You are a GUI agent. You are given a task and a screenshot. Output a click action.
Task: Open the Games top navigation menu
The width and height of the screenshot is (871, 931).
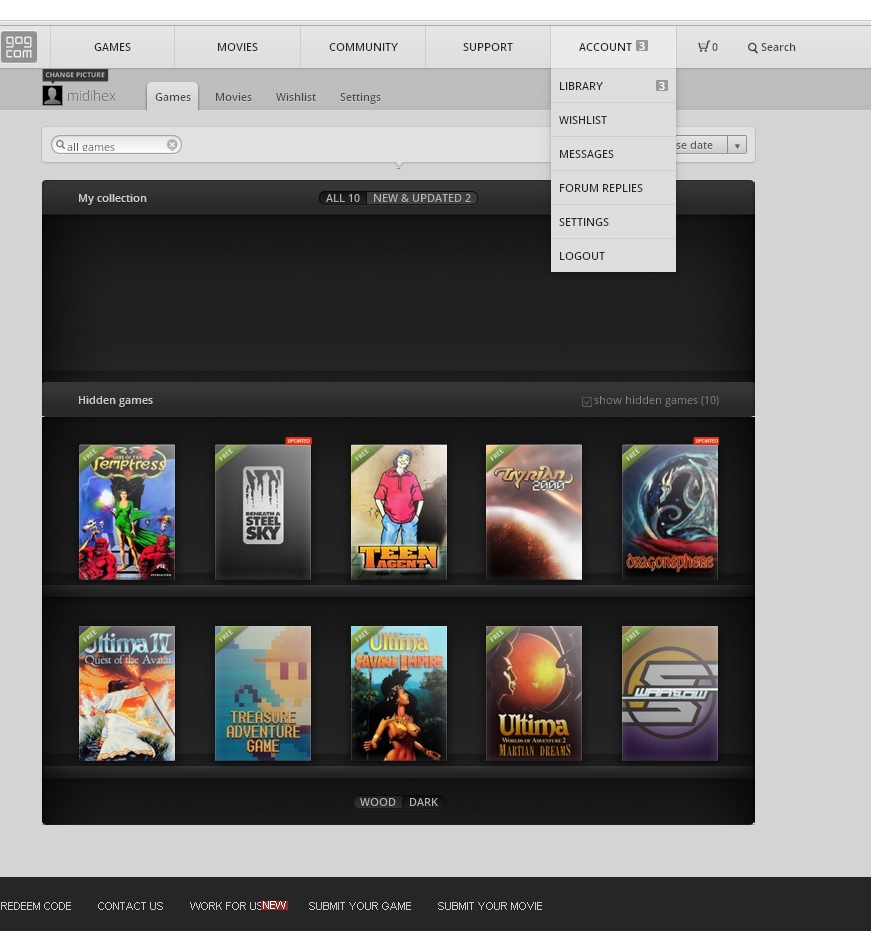coord(112,47)
